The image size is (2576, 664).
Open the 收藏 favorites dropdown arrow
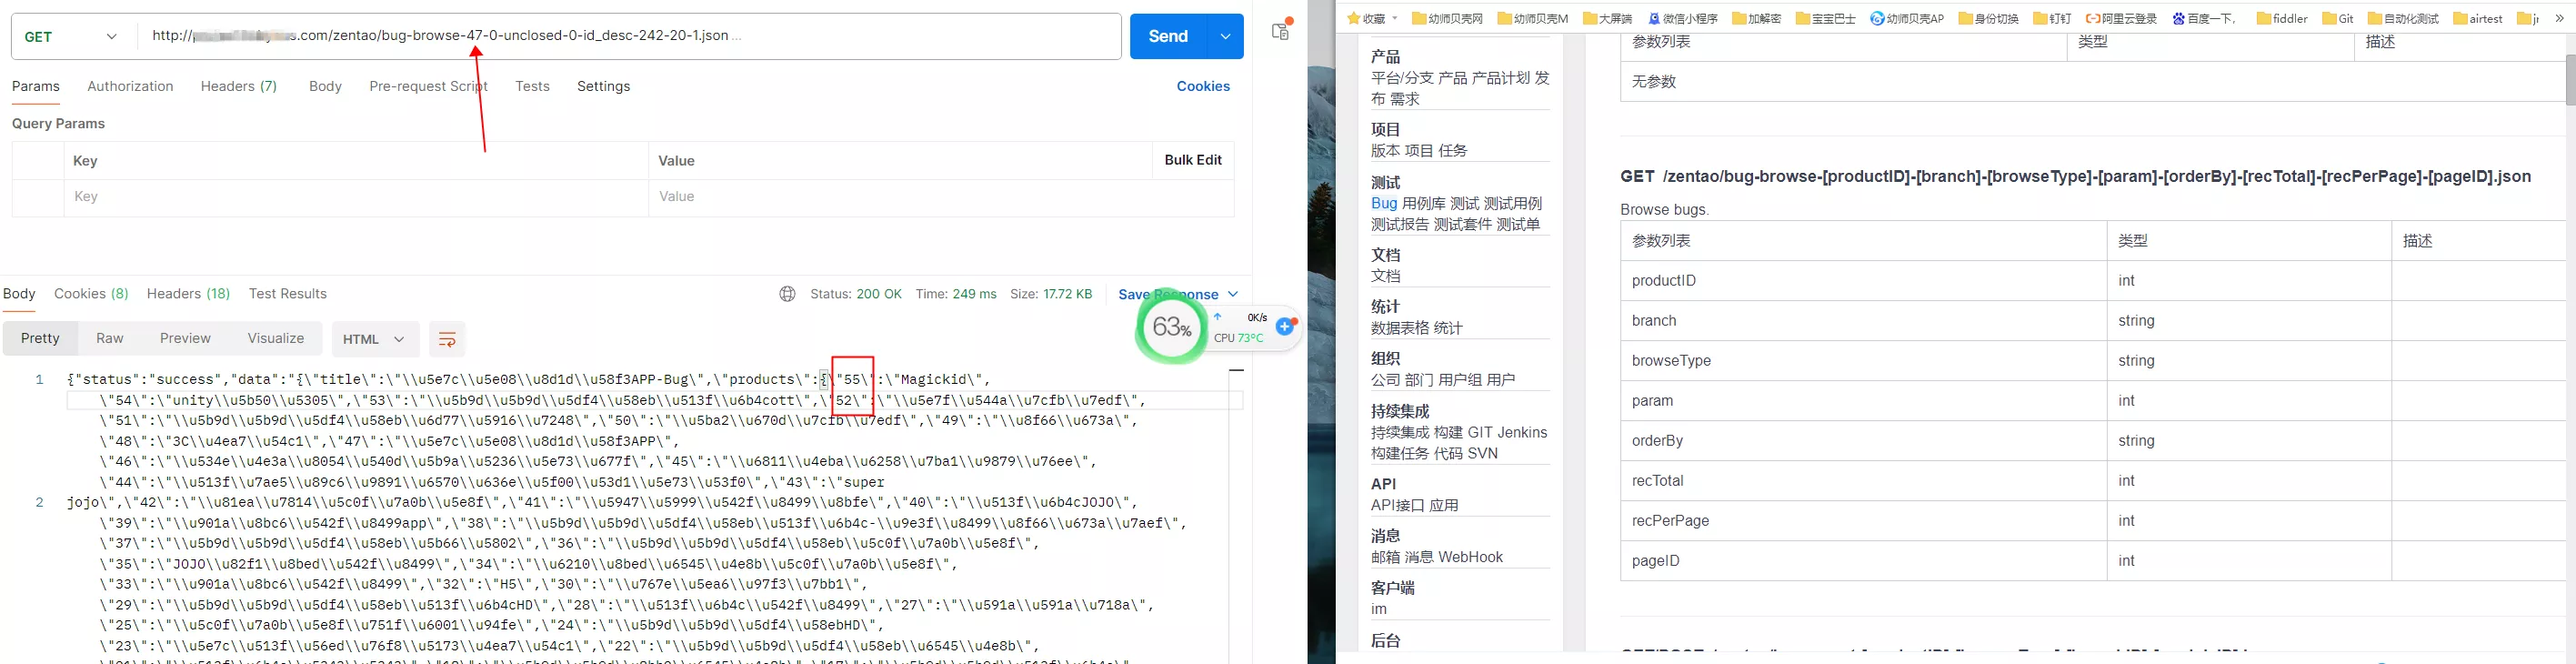[1395, 18]
